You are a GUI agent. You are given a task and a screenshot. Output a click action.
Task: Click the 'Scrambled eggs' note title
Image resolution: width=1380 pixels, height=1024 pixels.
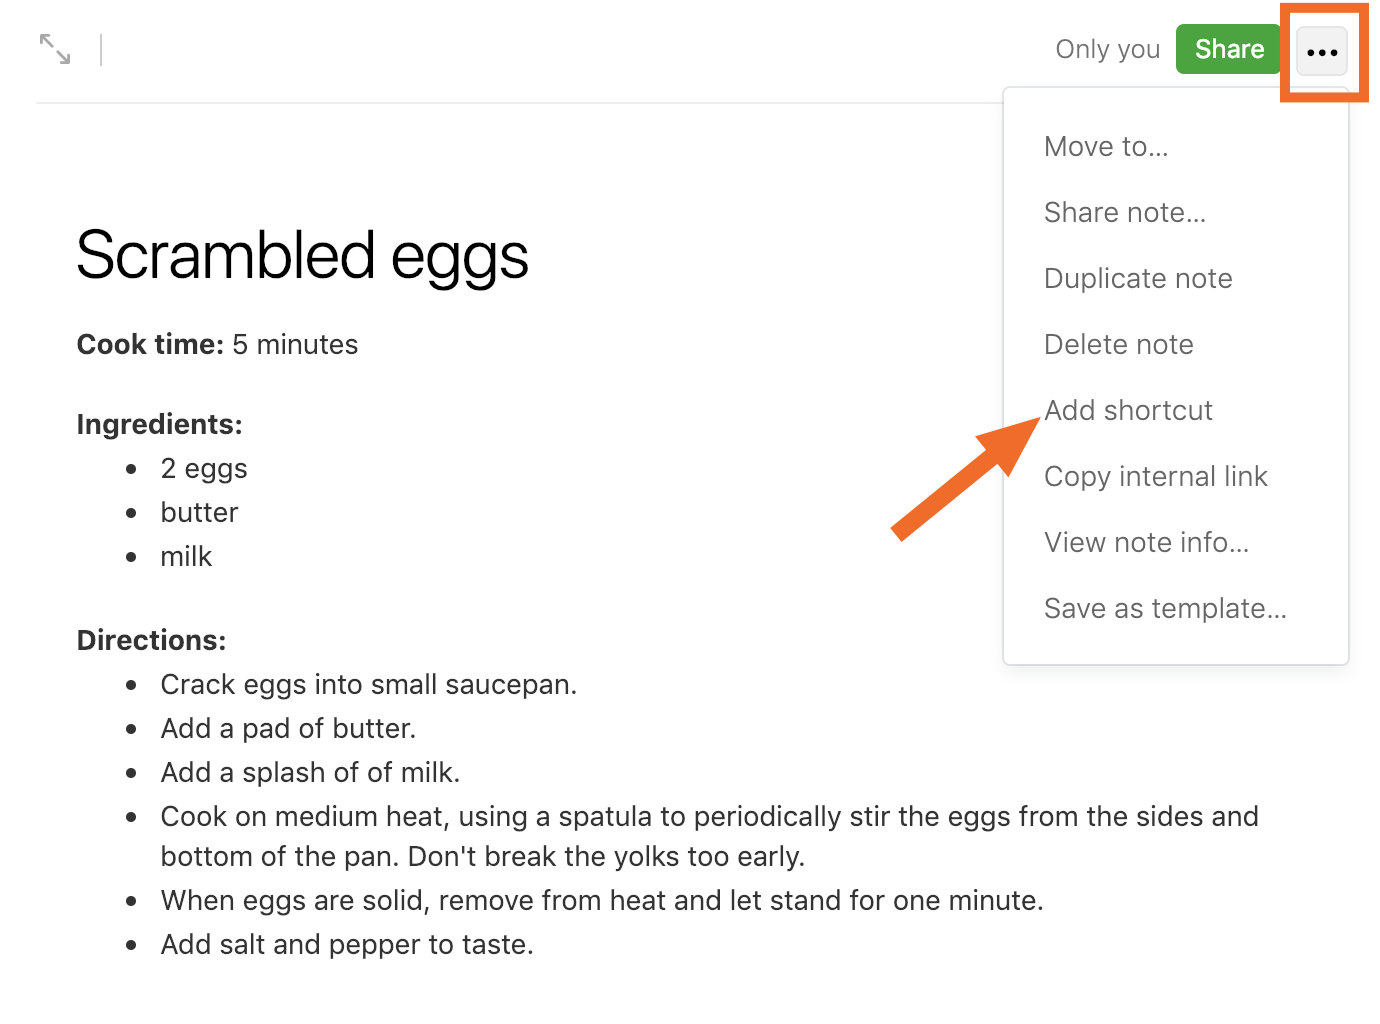(302, 256)
